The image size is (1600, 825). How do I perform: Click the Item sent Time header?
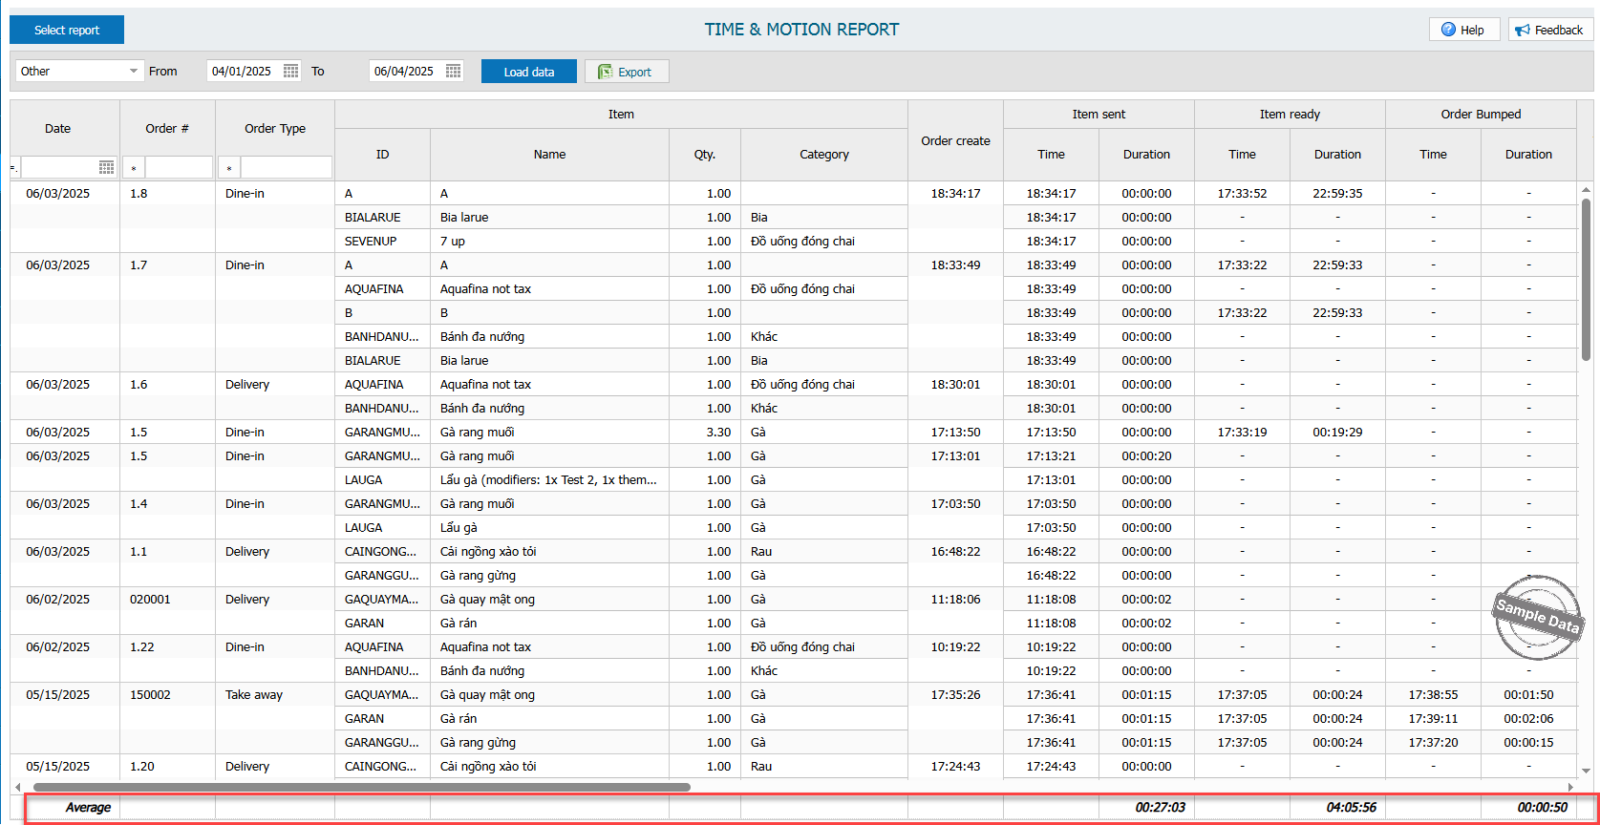point(1051,154)
